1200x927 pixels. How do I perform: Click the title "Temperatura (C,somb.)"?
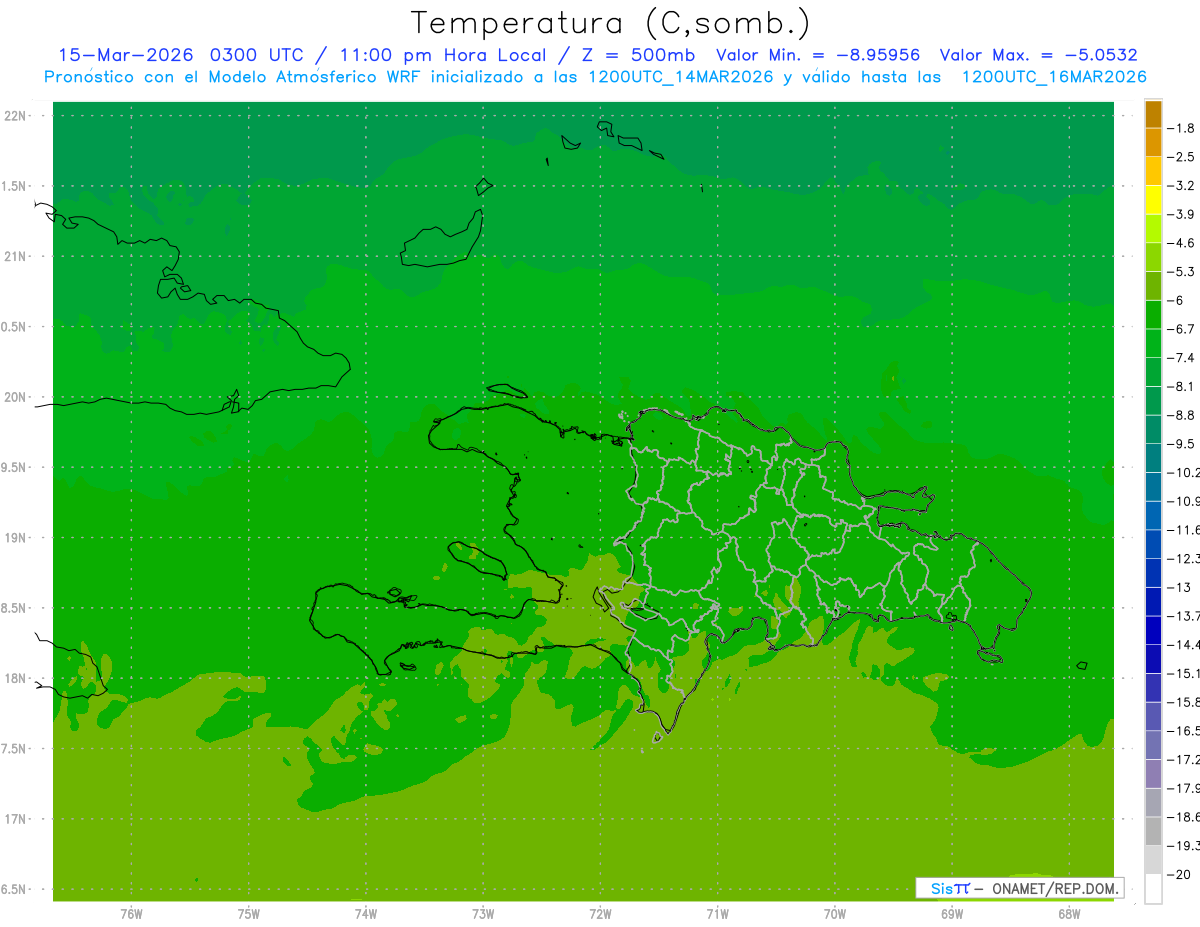click(611, 22)
